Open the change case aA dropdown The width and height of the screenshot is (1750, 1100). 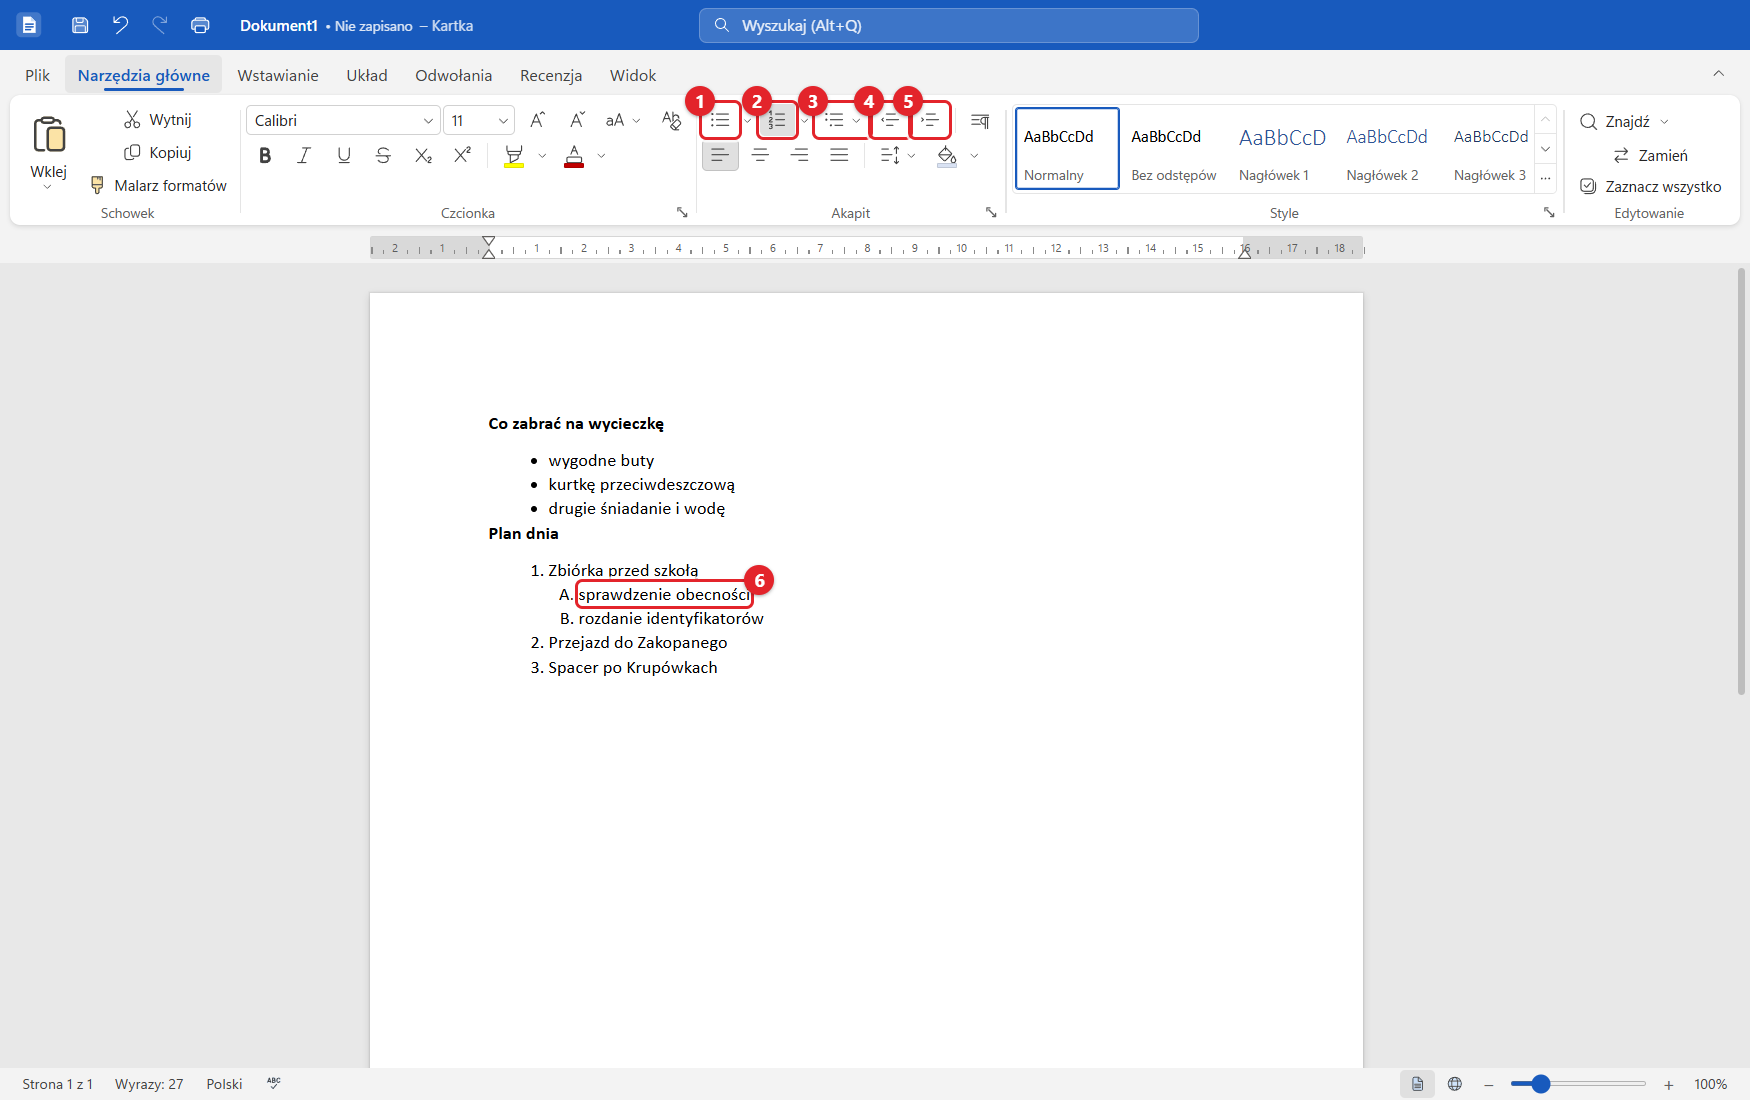pyautogui.click(x=623, y=120)
